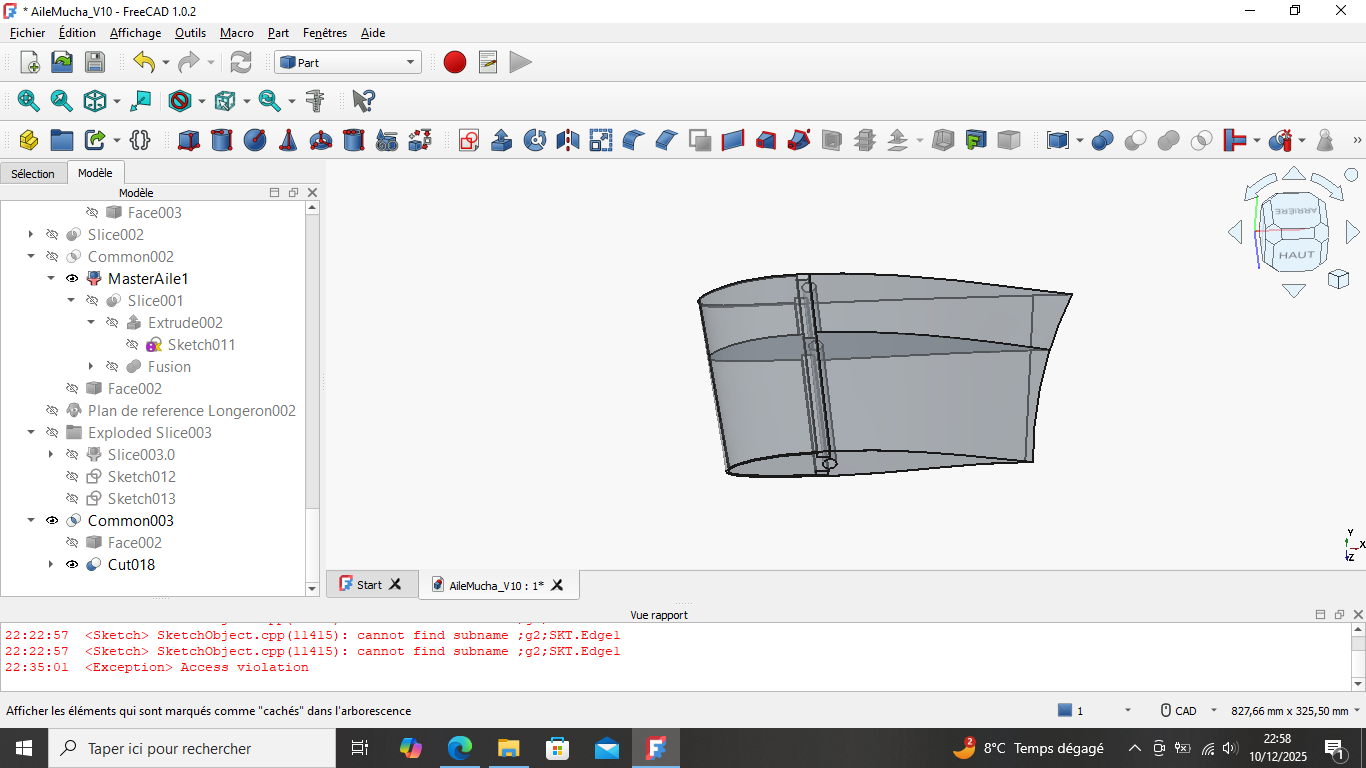
Task: Toggle visibility eye of MasterAile1
Action: point(72,279)
